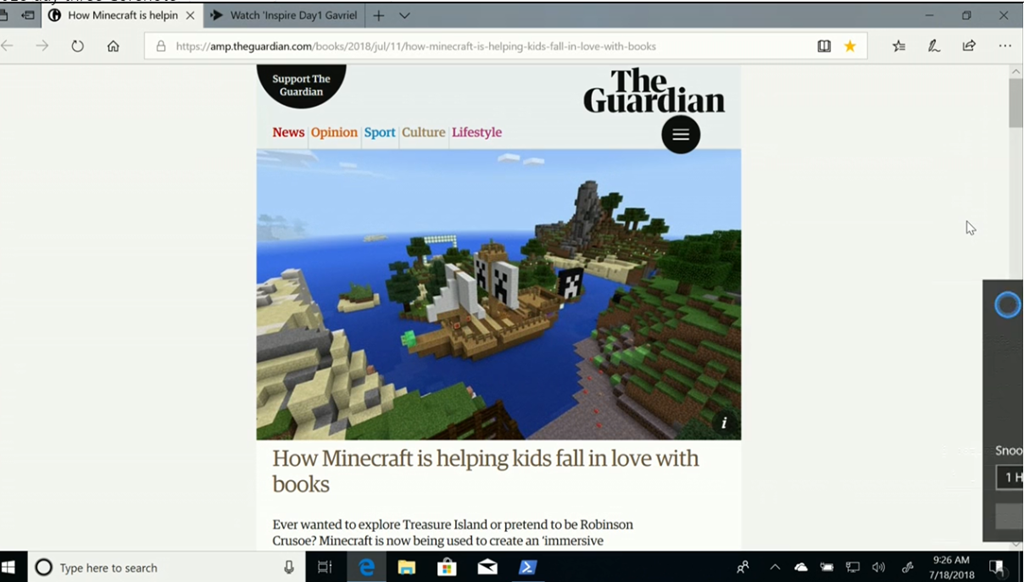
Task: Open the Sport section
Action: (x=379, y=132)
